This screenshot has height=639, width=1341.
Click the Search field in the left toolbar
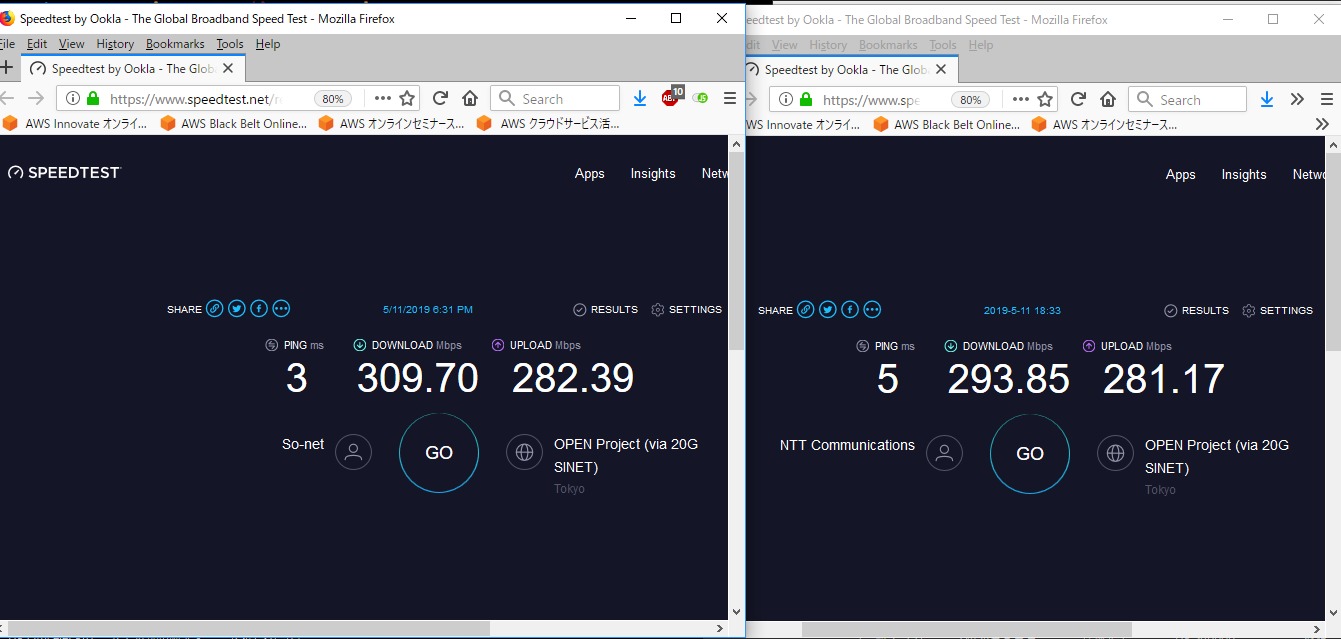pyautogui.click(x=555, y=99)
